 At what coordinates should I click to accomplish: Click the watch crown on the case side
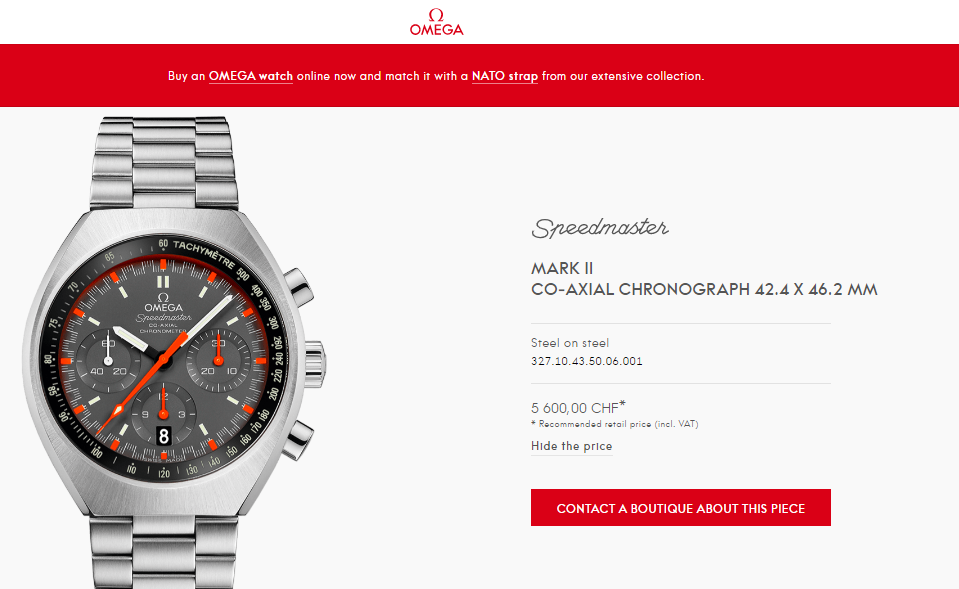[x=316, y=365]
